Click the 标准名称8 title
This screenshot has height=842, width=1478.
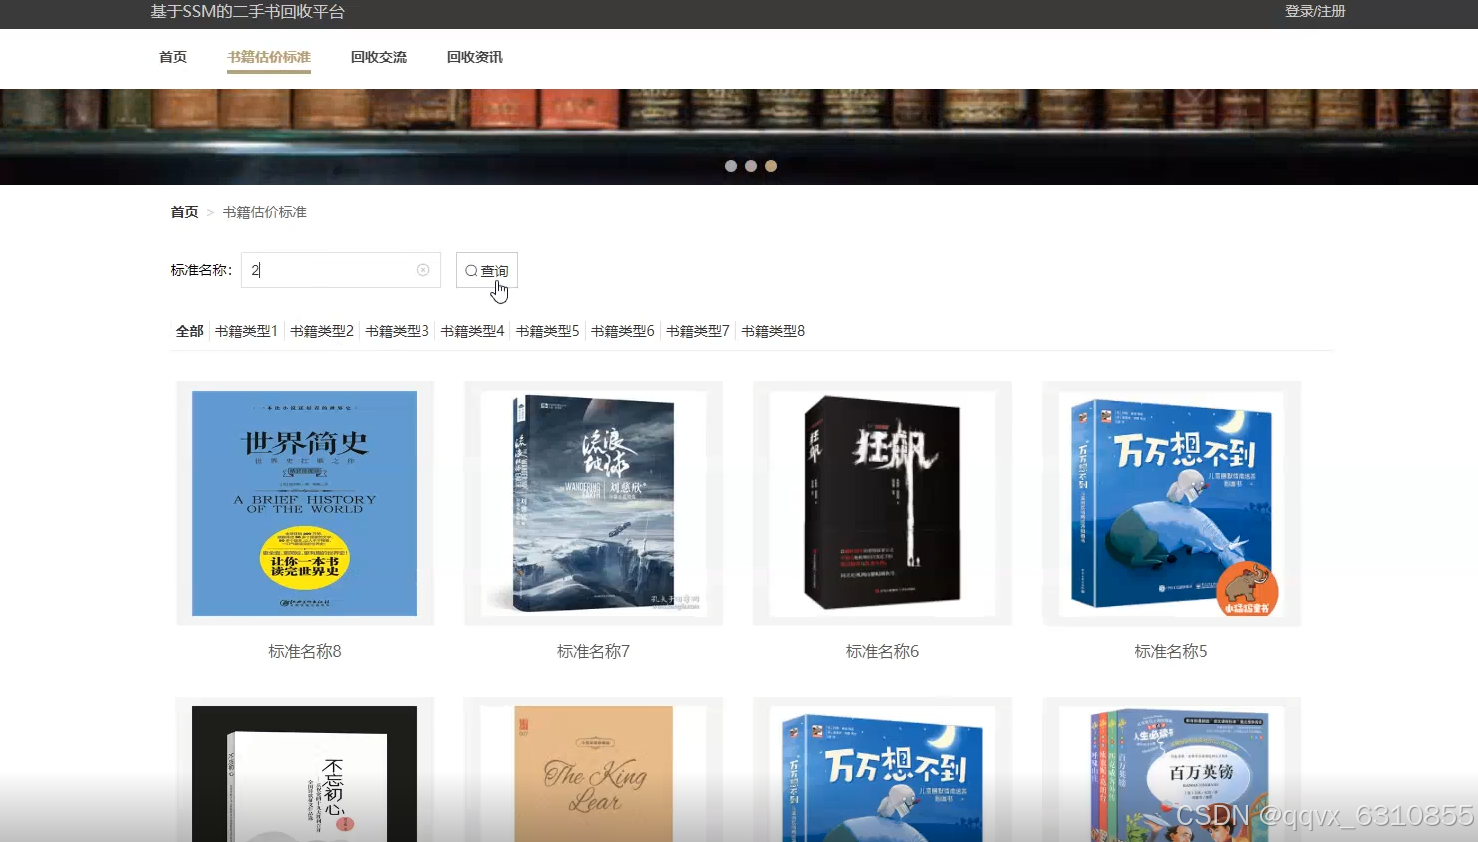[x=305, y=651]
